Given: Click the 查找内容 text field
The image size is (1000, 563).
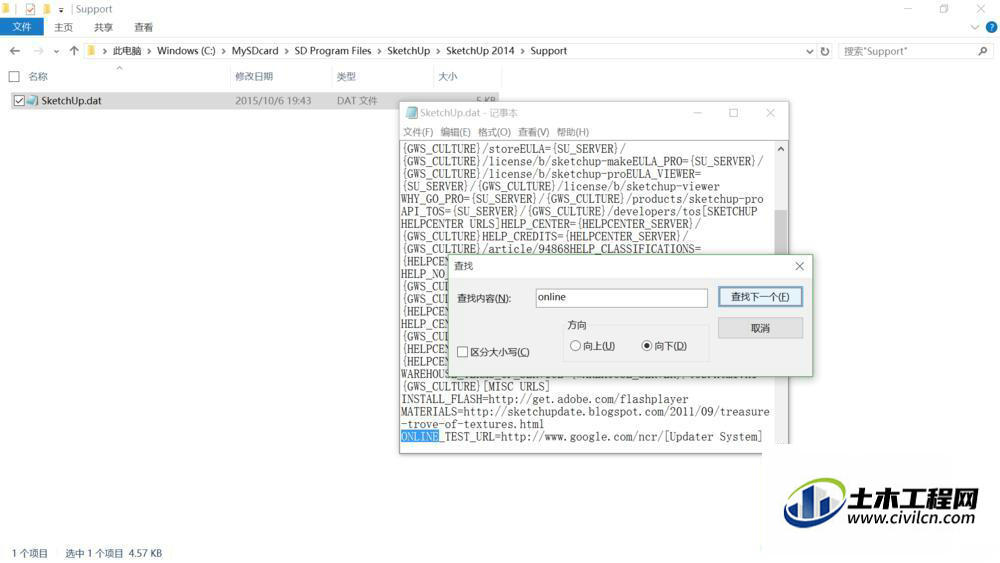Looking at the screenshot, I should pyautogui.click(x=621, y=298).
